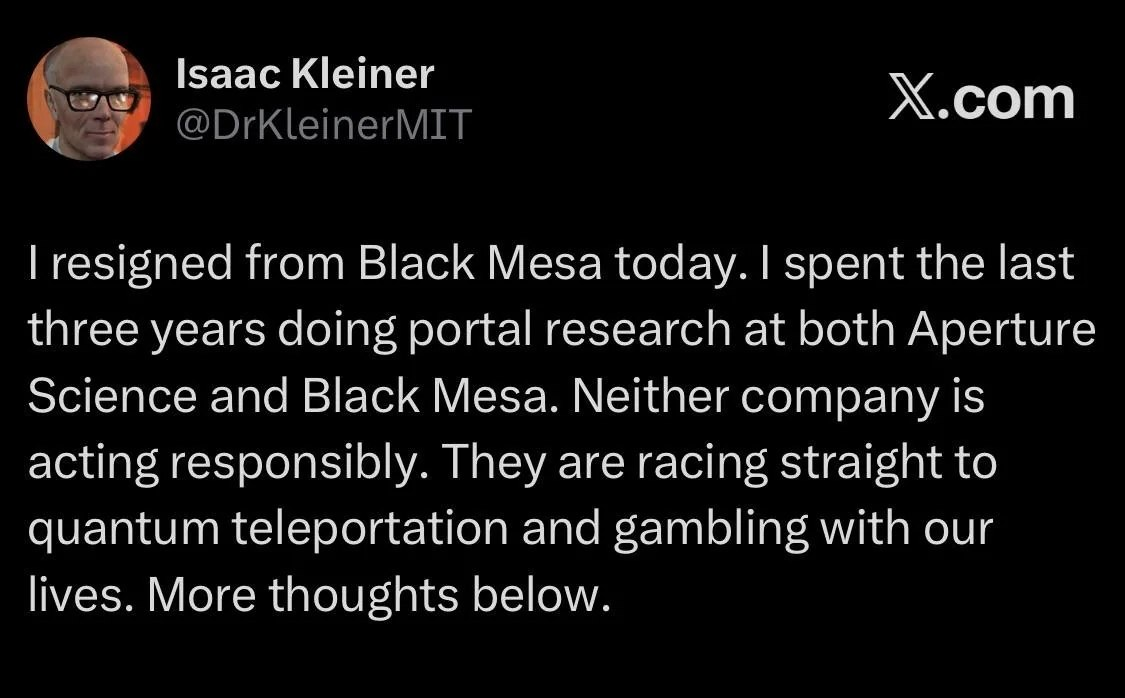Click the word "gambling" in the post
The height and width of the screenshot is (698, 1125).
[710, 529]
